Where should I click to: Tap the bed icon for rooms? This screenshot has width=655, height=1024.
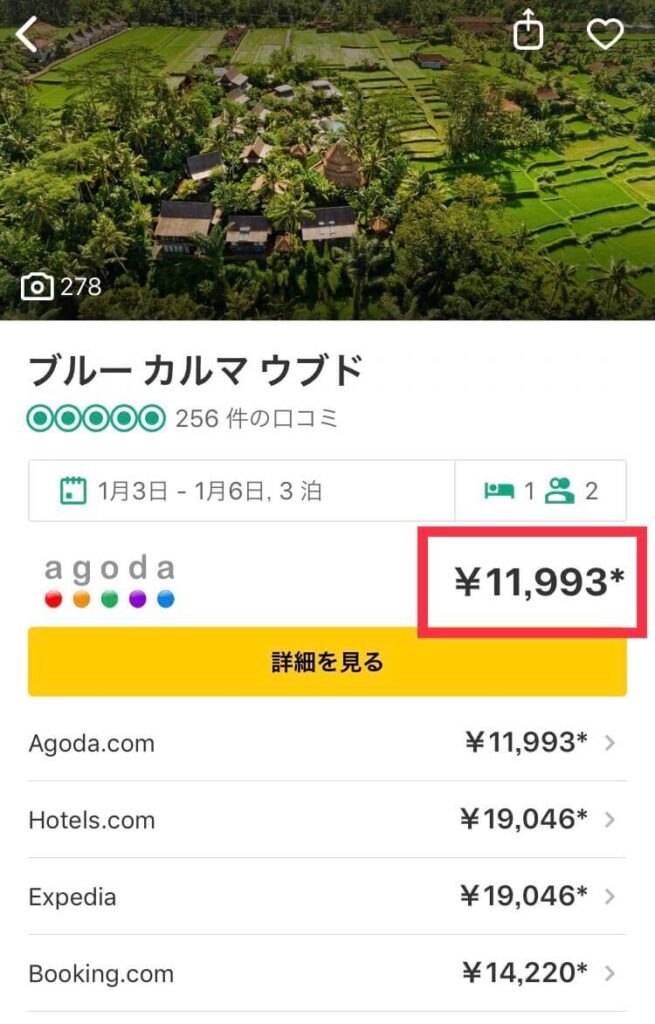pos(499,491)
